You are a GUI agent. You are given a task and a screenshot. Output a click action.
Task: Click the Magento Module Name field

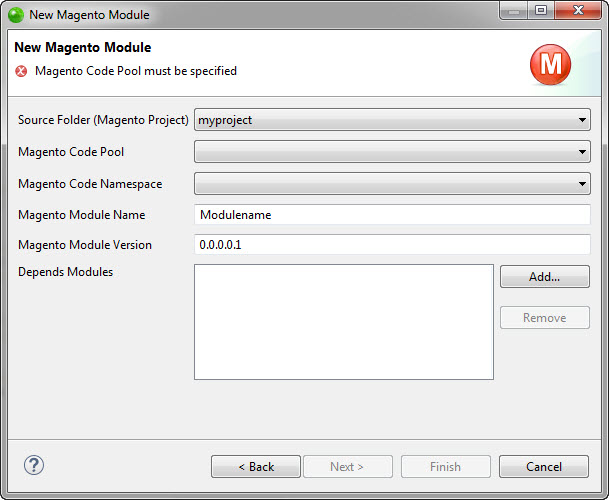[x=392, y=215]
